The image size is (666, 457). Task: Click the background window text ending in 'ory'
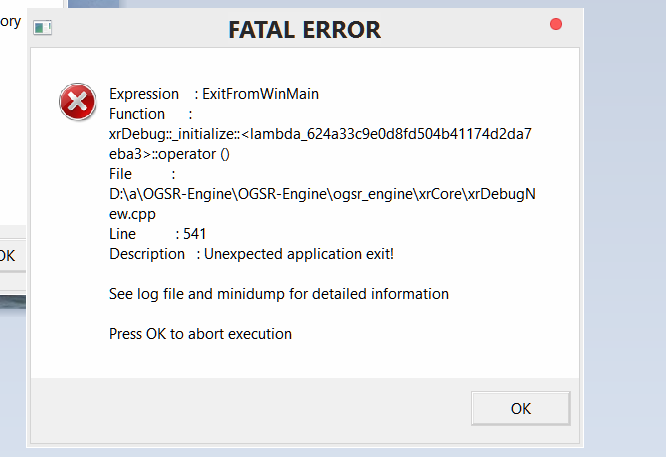click(9, 22)
